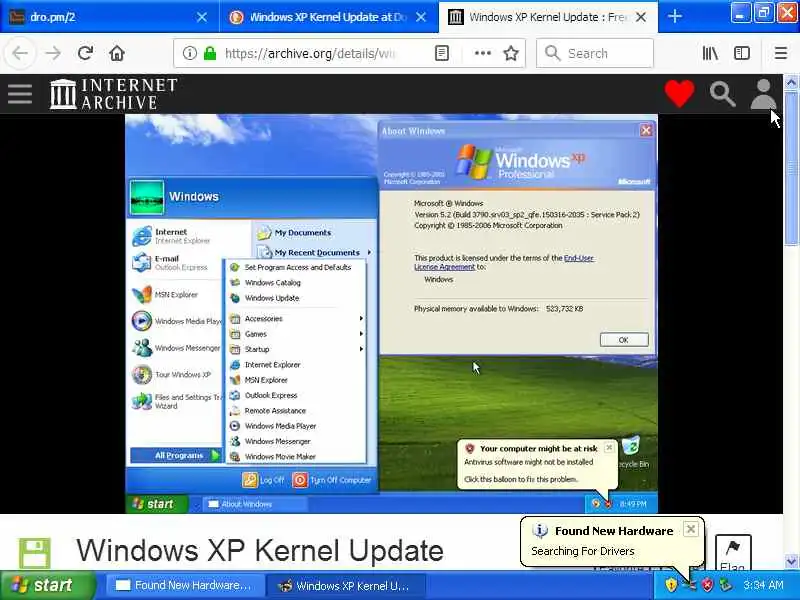The height and width of the screenshot is (600, 800).
Task: Close the dro.pm/2 tab
Action: [202, 17]
